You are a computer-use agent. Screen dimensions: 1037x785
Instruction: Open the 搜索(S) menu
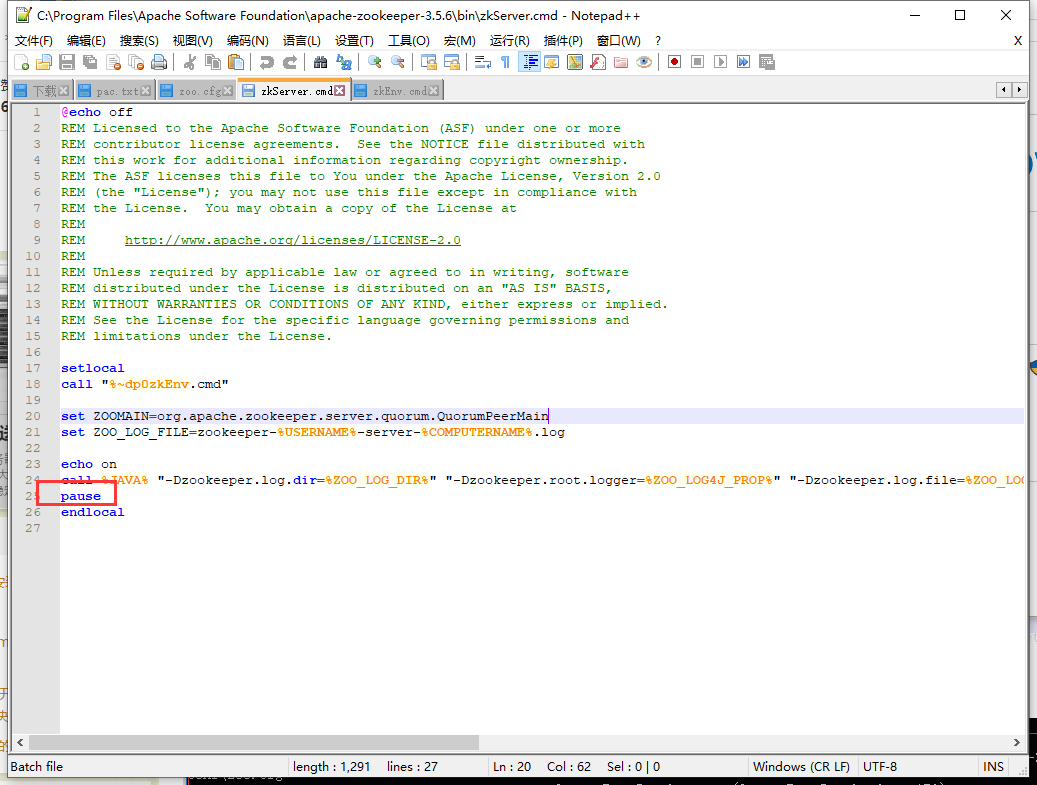point(138,40)
